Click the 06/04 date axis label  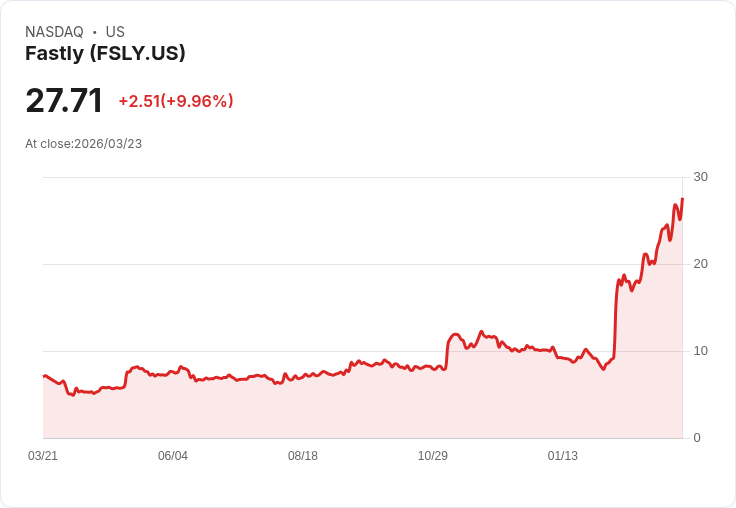(x=173, y=456)
